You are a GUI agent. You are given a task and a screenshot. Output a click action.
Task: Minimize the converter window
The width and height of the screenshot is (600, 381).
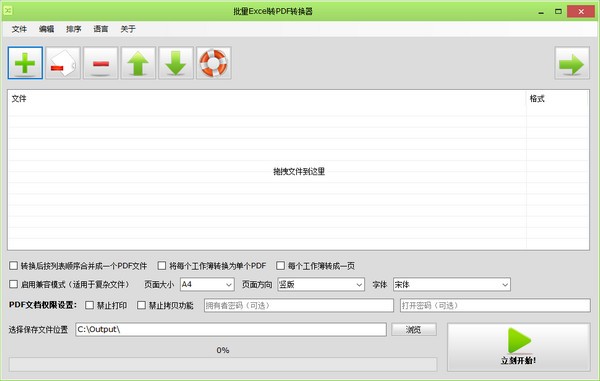point(541,11)
